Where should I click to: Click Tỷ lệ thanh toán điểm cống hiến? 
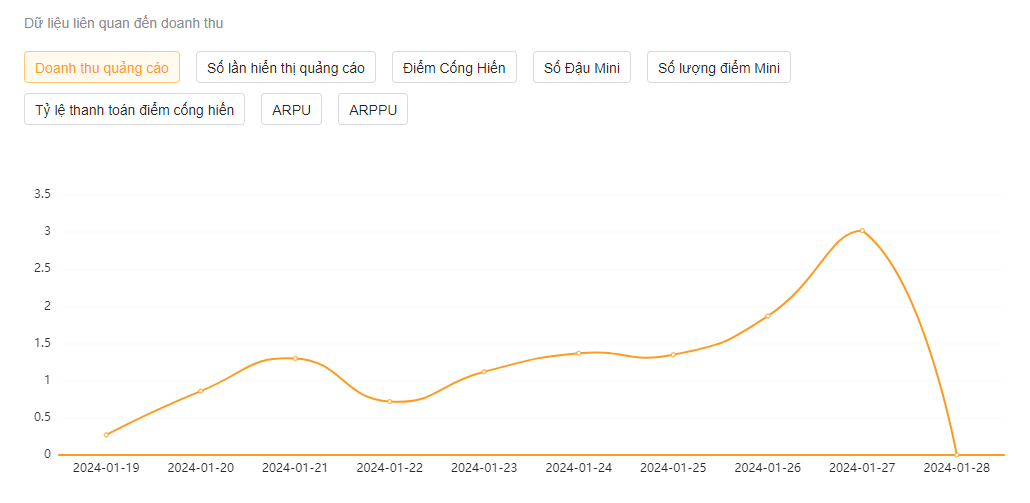click(134, 110)
